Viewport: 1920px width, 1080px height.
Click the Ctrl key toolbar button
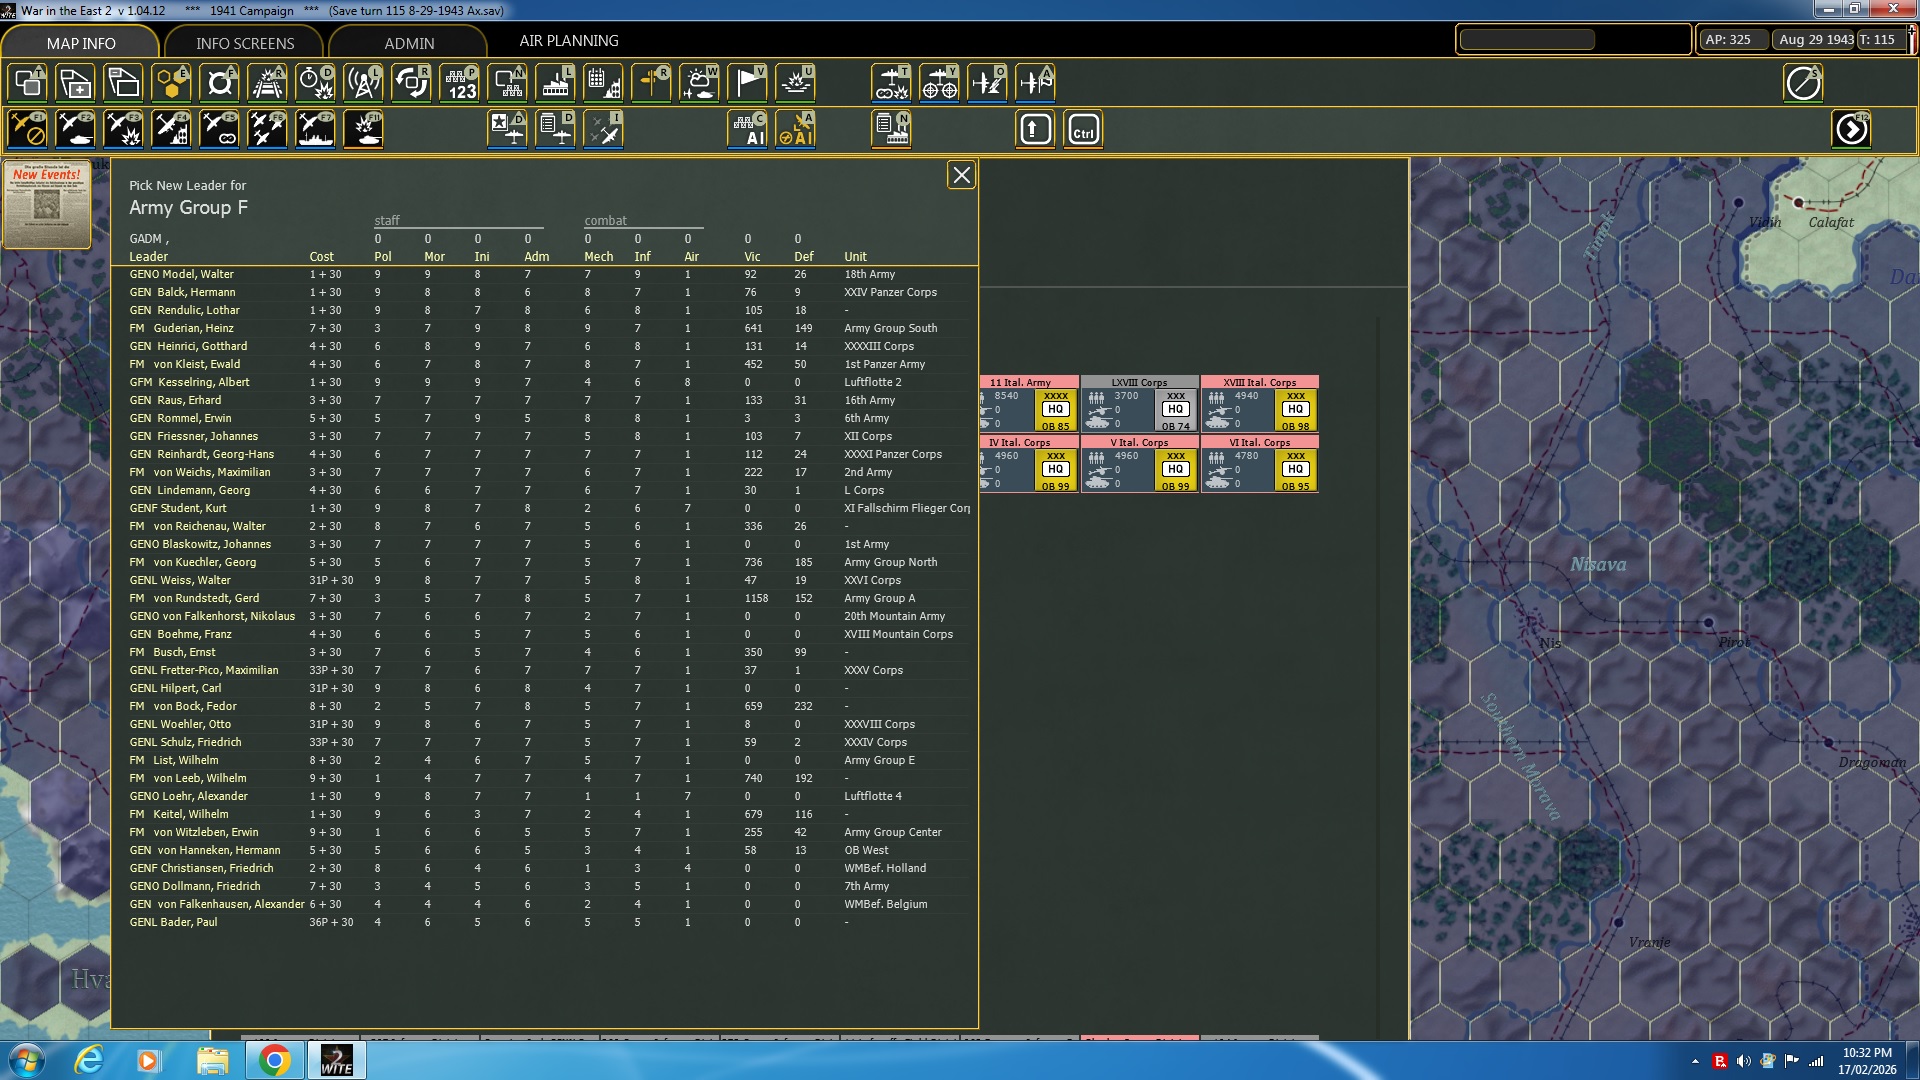point(1084,130)
